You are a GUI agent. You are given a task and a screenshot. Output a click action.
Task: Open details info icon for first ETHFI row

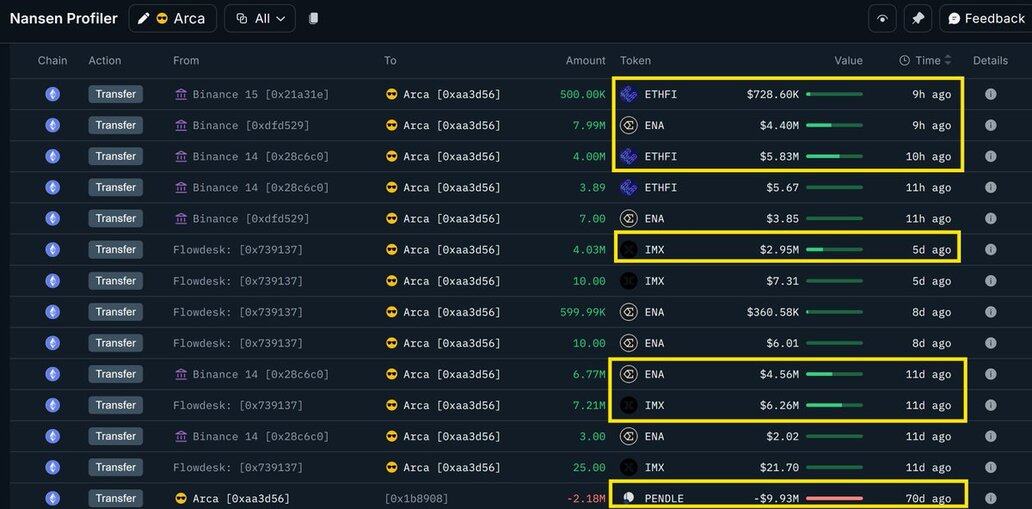pos(990,95)
